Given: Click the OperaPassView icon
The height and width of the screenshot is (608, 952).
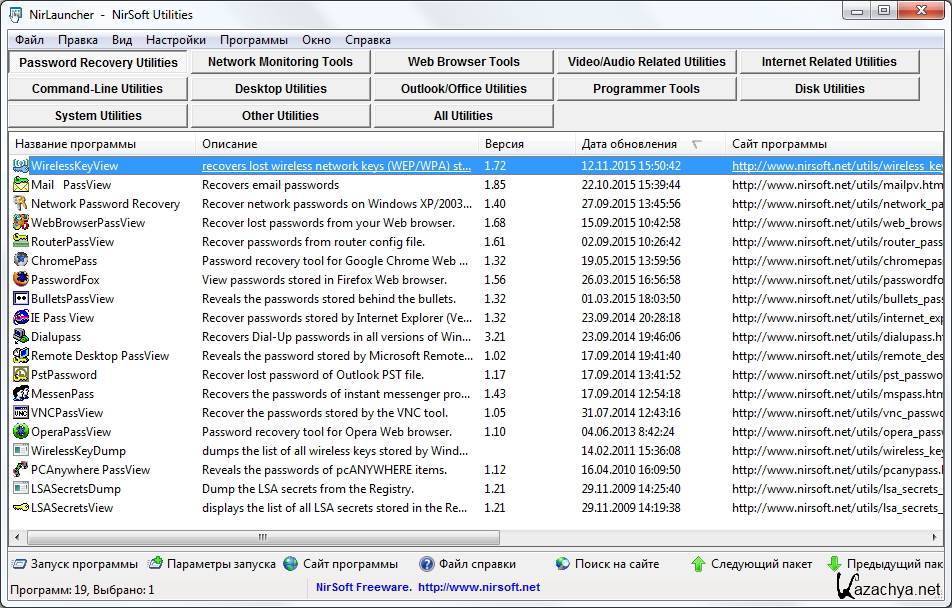Looking at the screenshot, I should coord(21,432).
